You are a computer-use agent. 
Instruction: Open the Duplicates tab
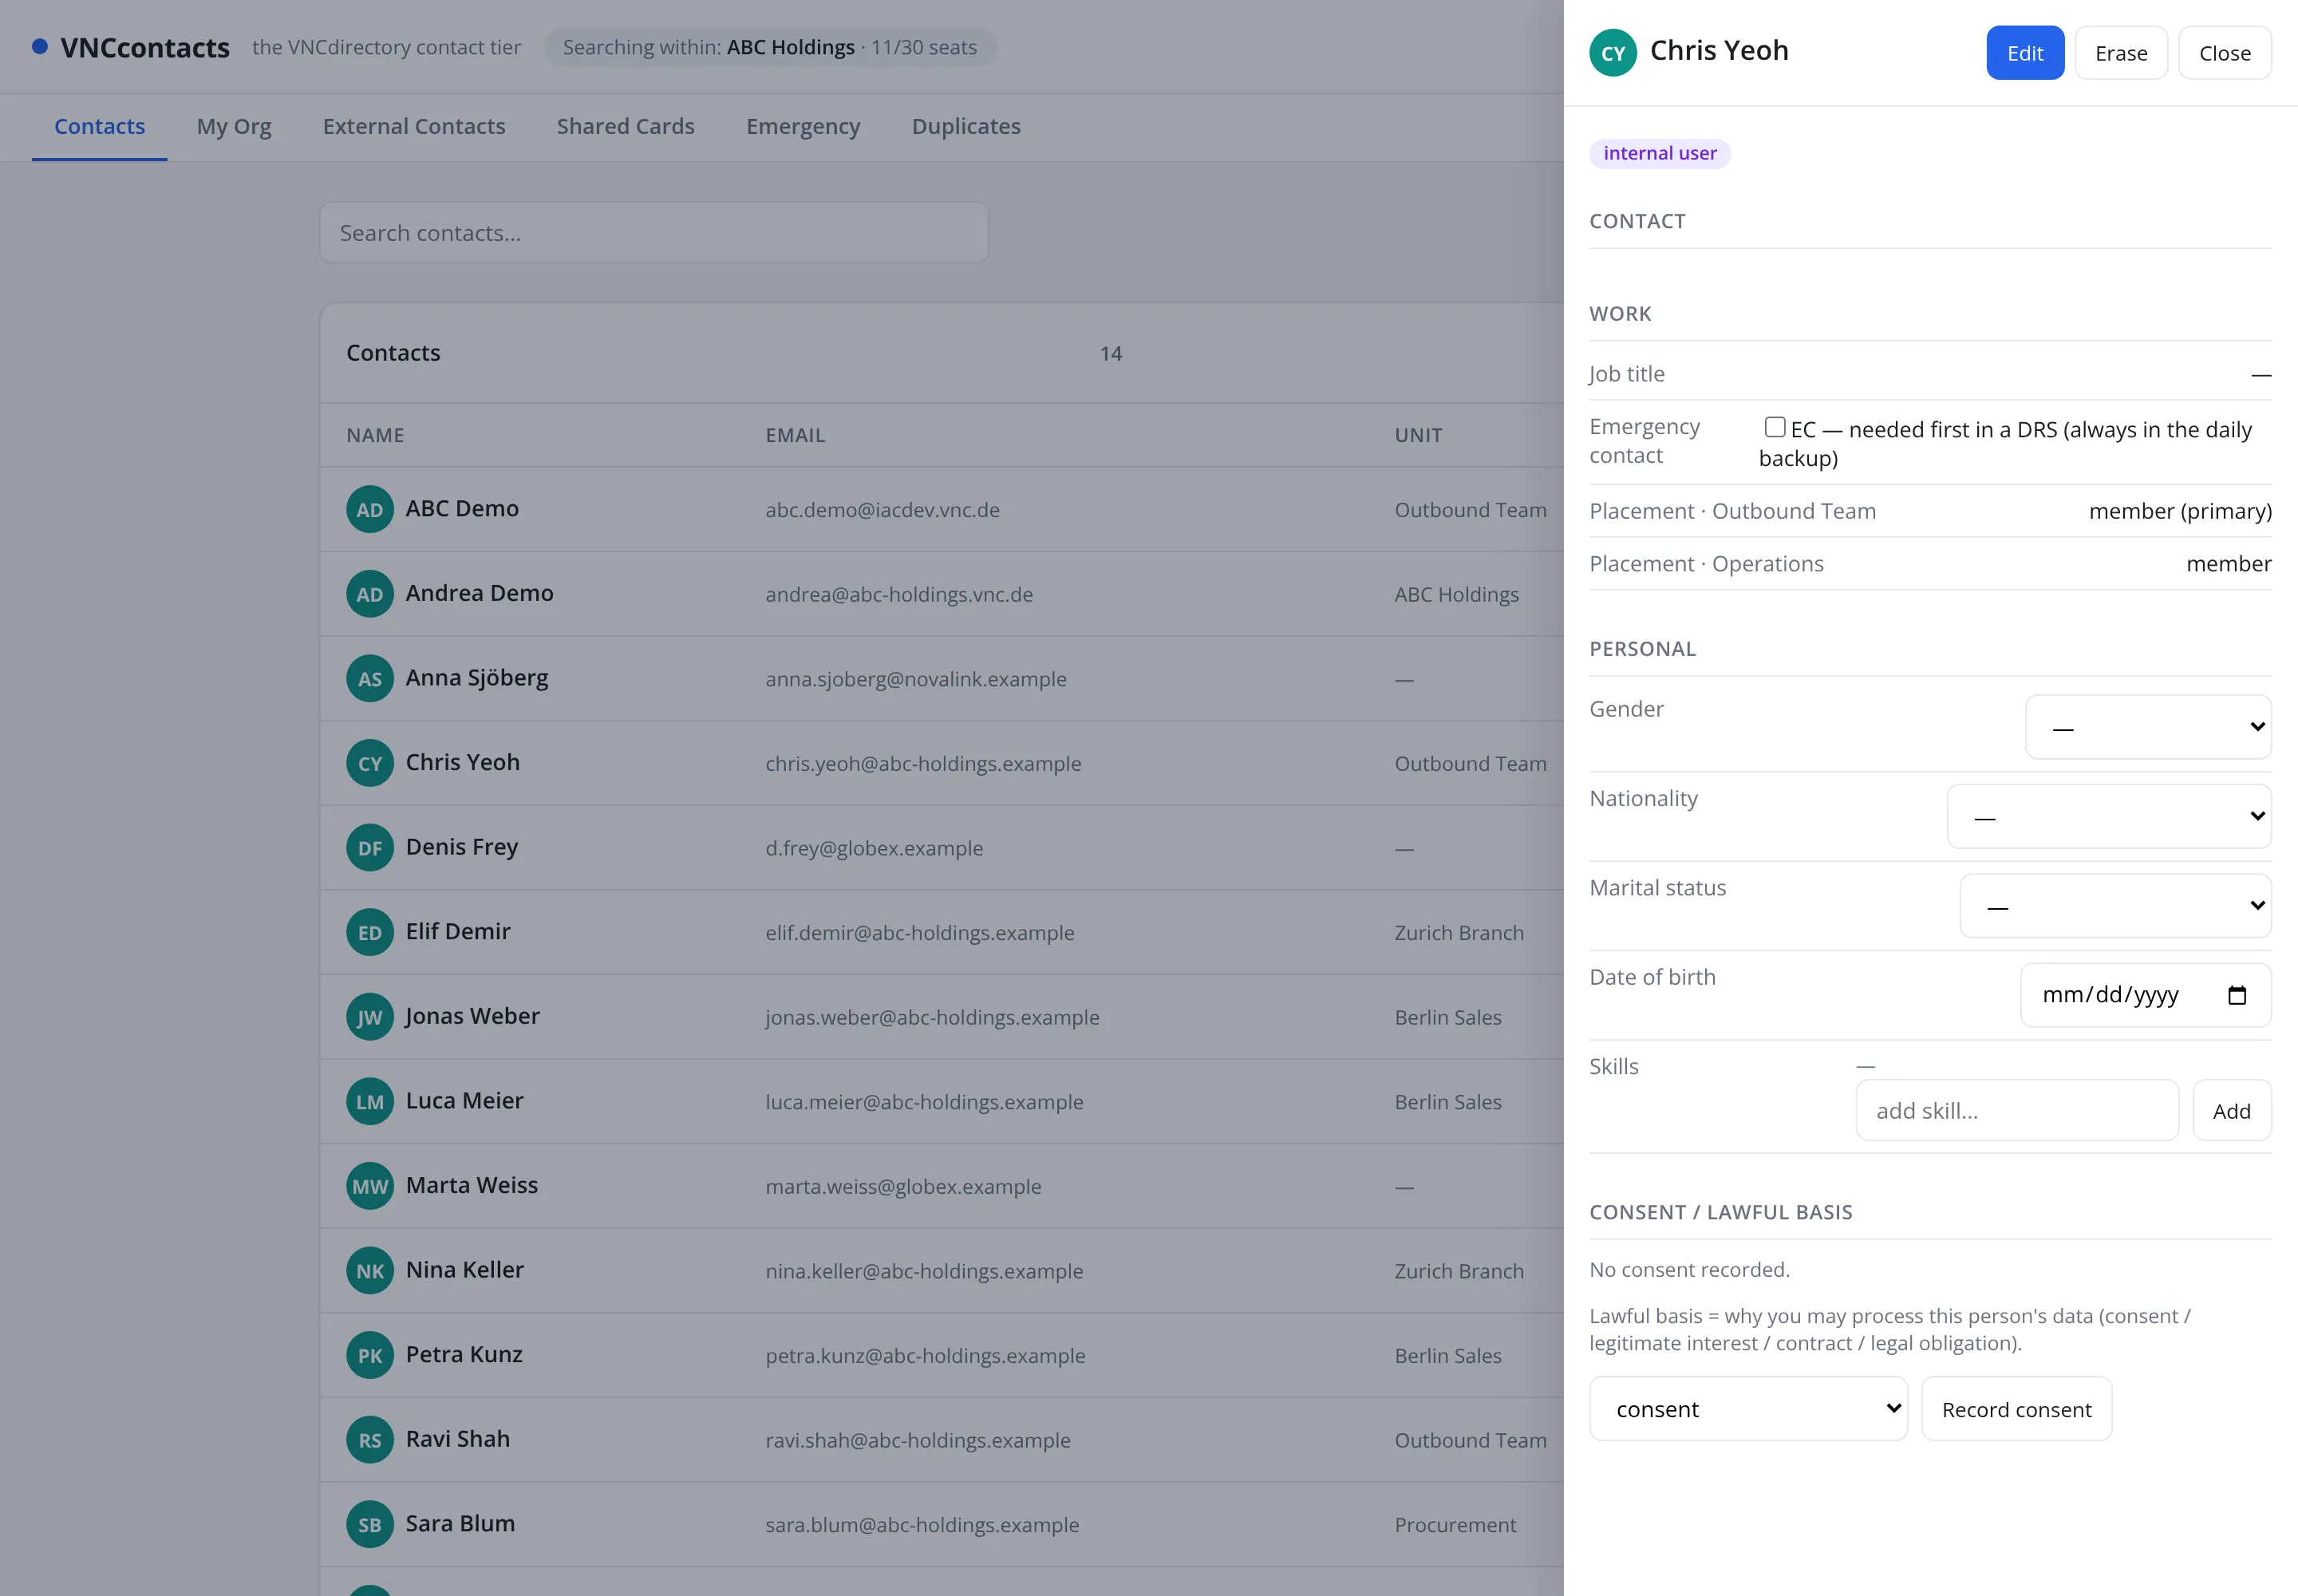[966, 126]
